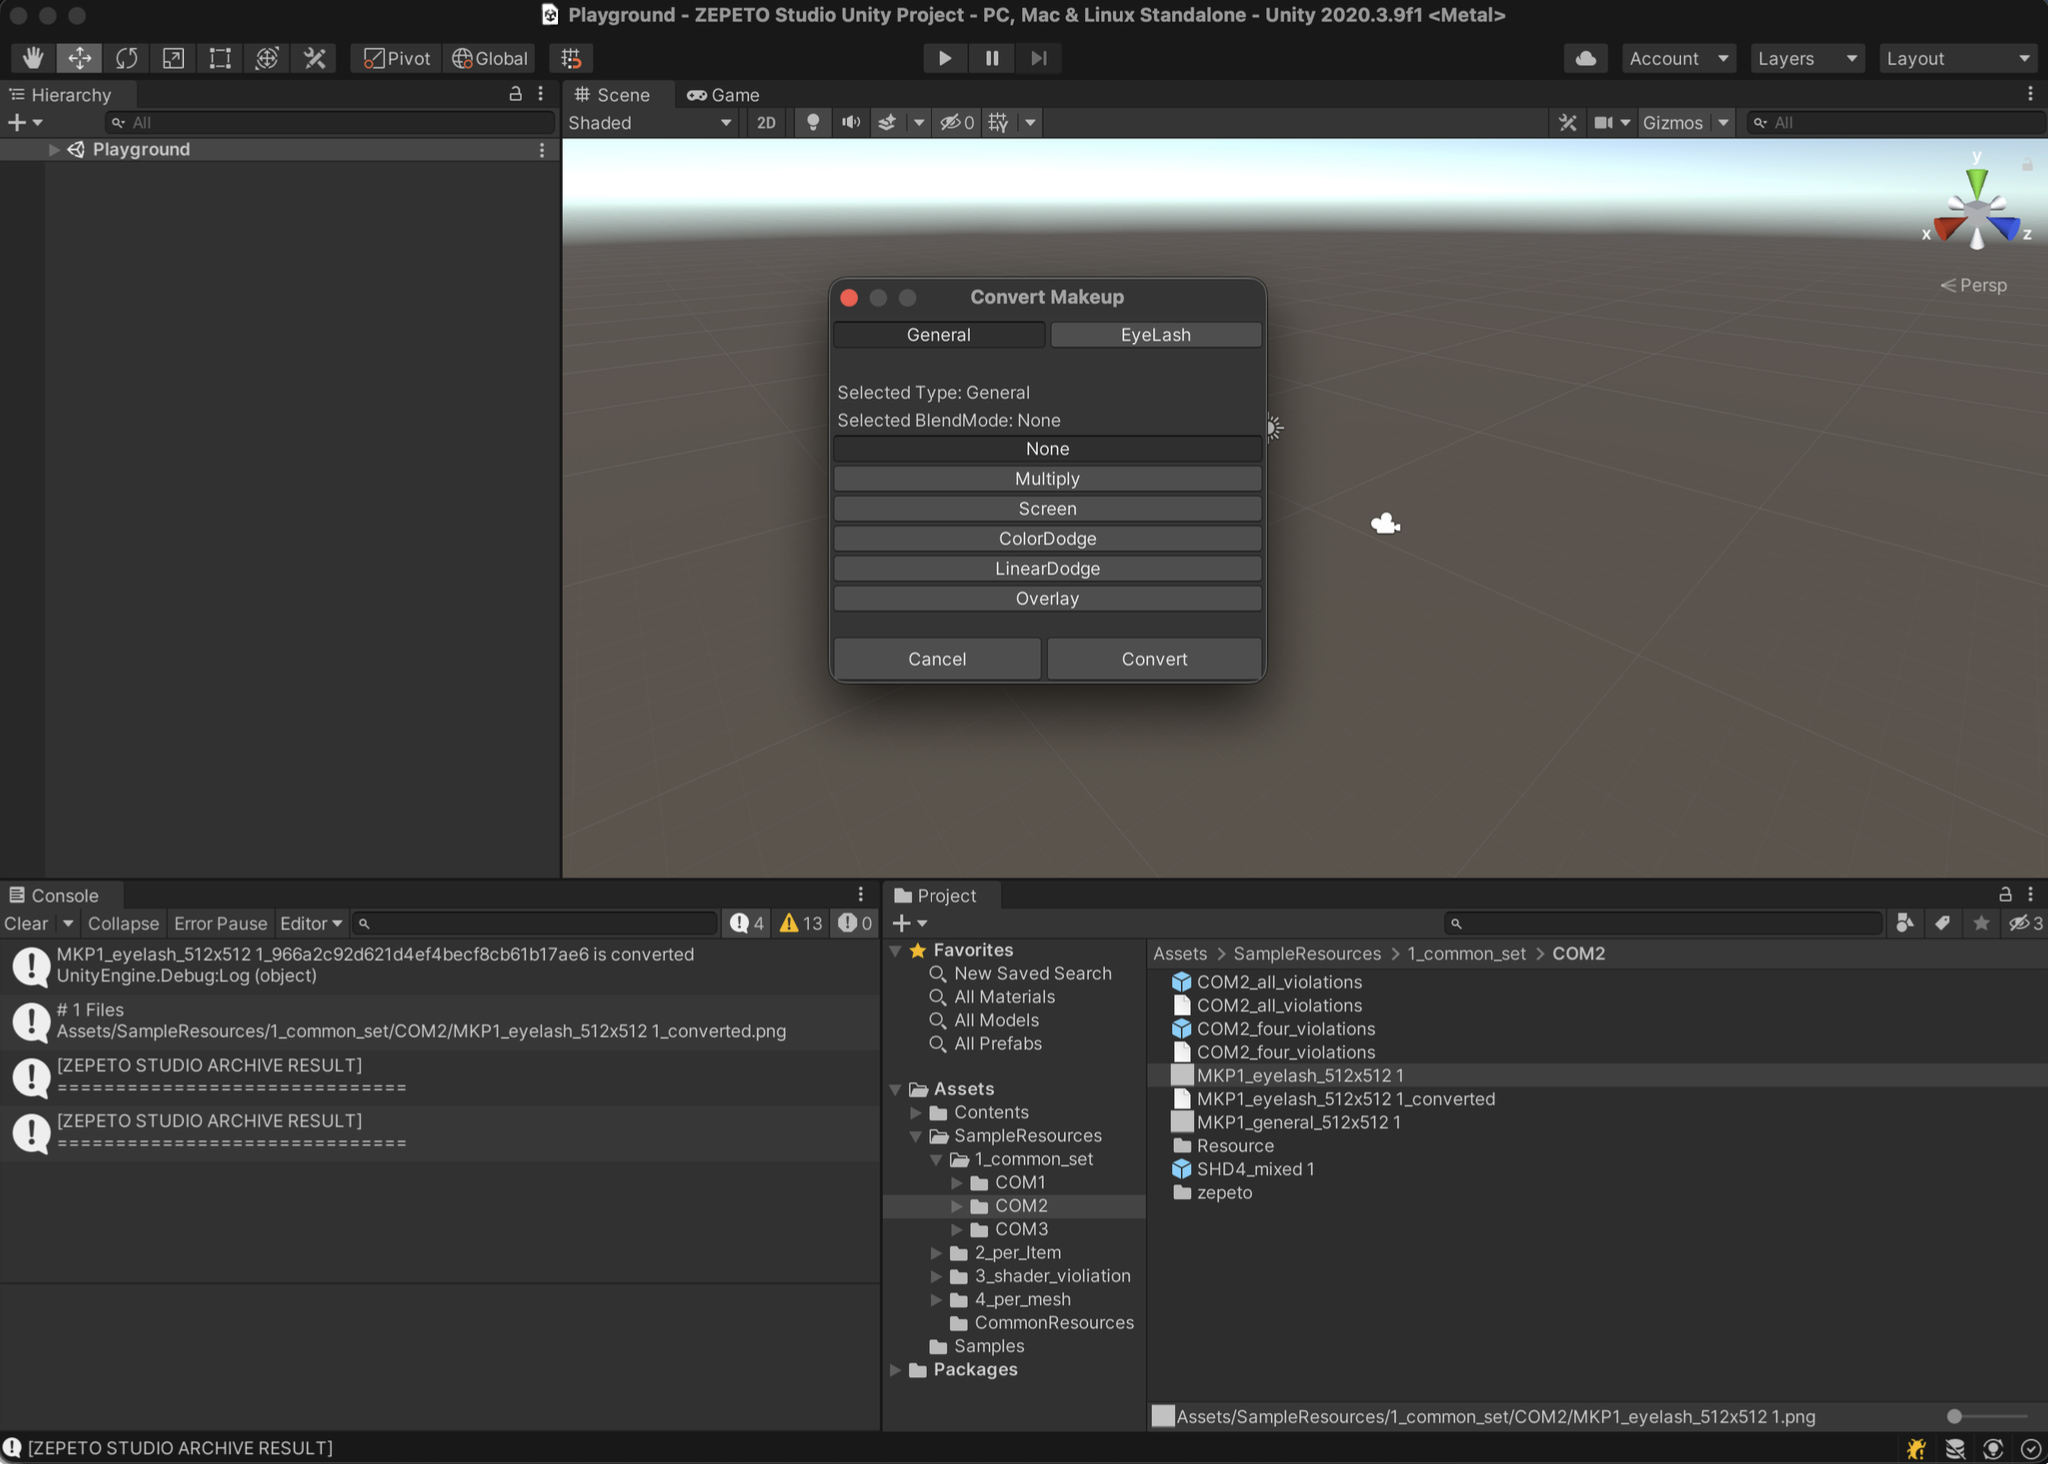Screen dimensions: 2048x1464
Task: Expand the Playground scene in Hierarchy
Action: point(53,149)
